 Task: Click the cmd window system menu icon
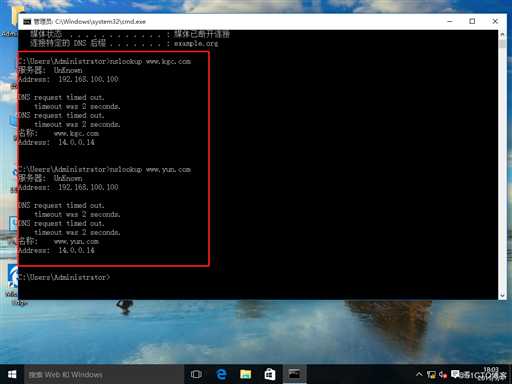coord(27,22)
